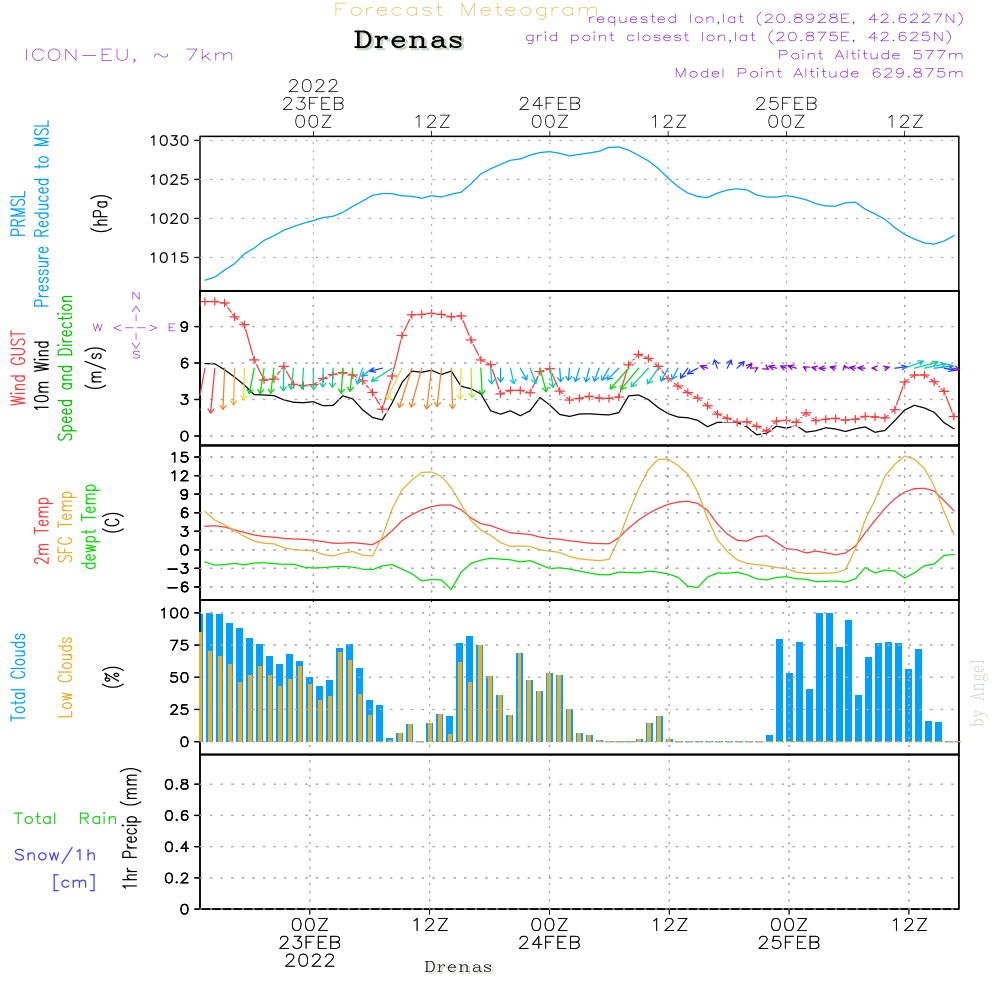Select the blue 'PRMSL' axis title
Viewport: 1000px width, 1000px height.
[x=18, y=213]
